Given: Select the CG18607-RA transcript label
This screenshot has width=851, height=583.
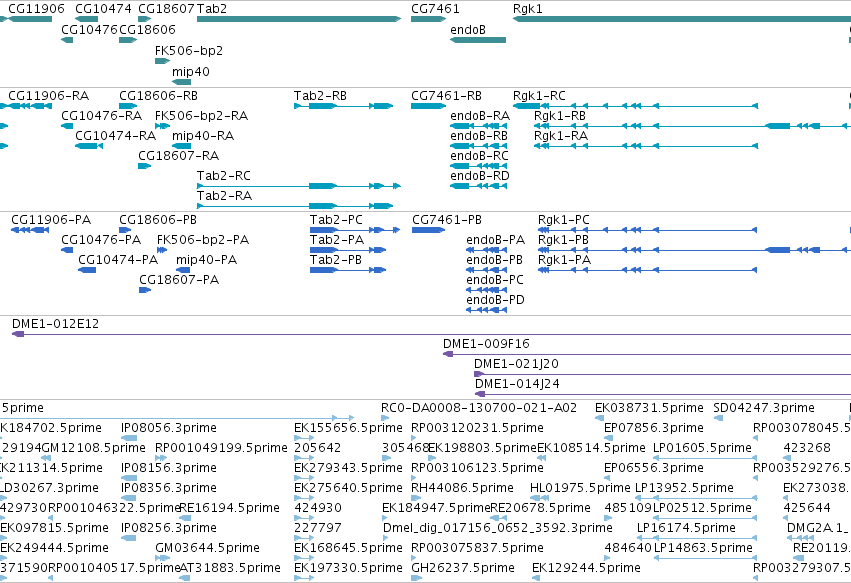Looking at the screenshot, I should (x=179, y=156).
